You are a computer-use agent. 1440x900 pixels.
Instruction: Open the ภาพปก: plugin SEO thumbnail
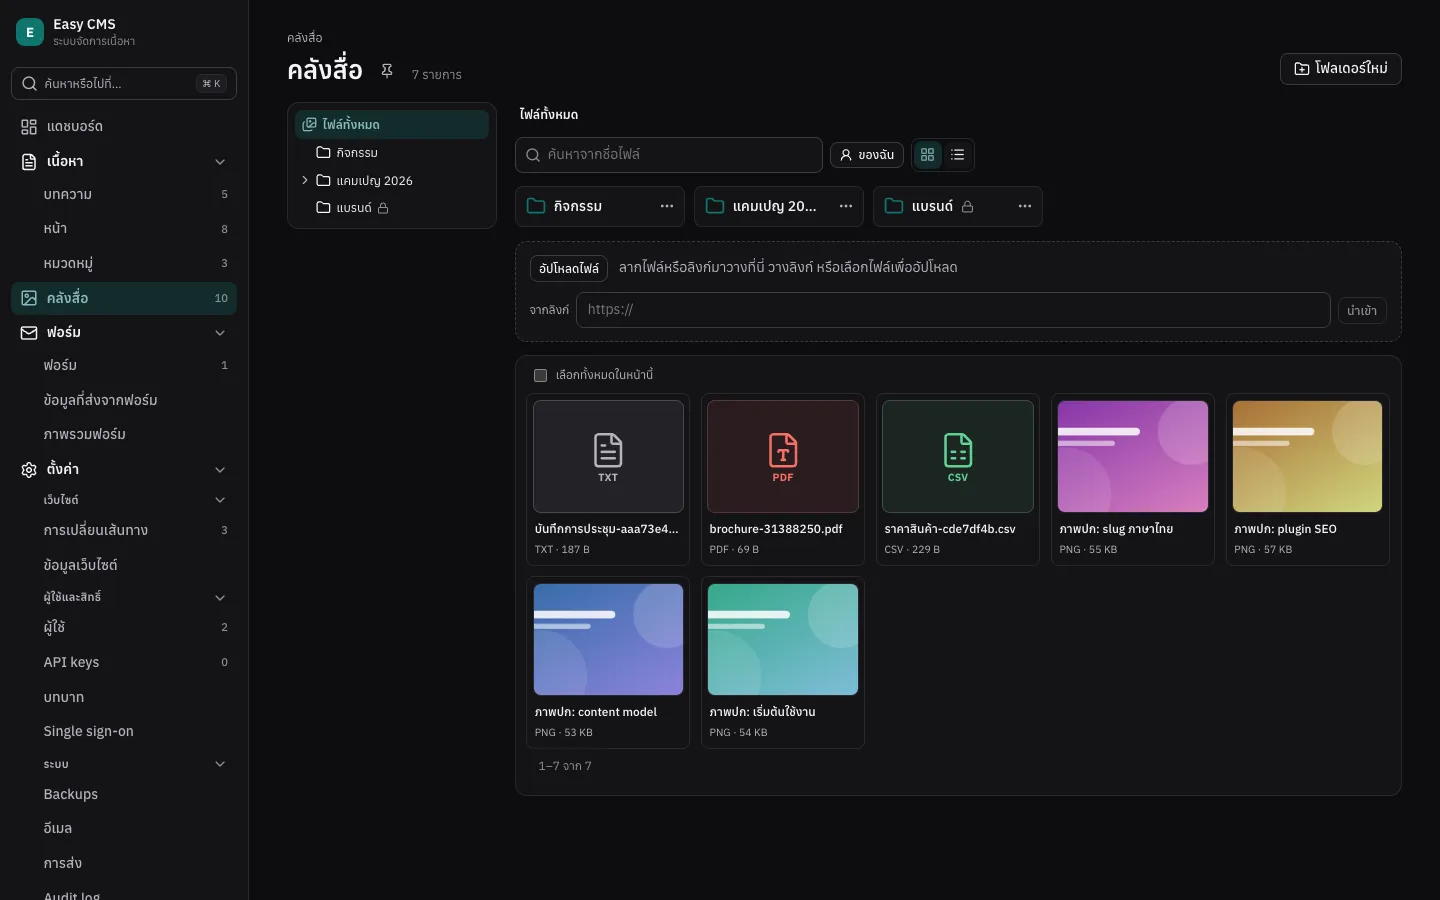(x=1308, y=456)
